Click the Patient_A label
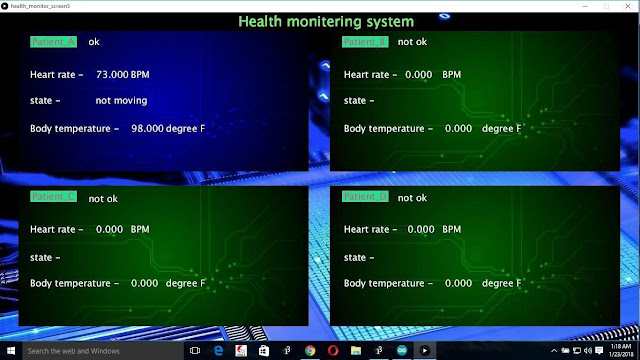 53,42
